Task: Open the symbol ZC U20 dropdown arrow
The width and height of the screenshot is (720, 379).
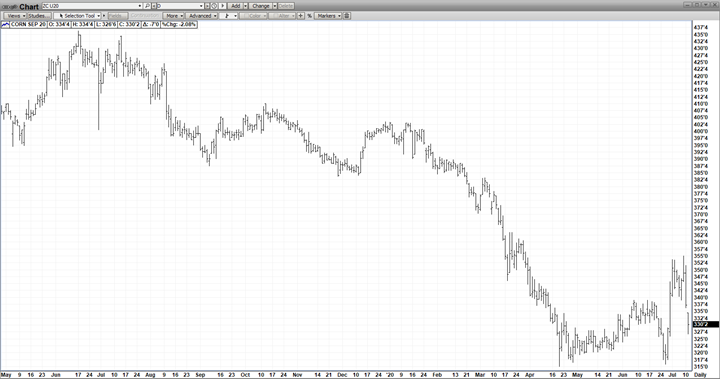Action: [140, 6]
